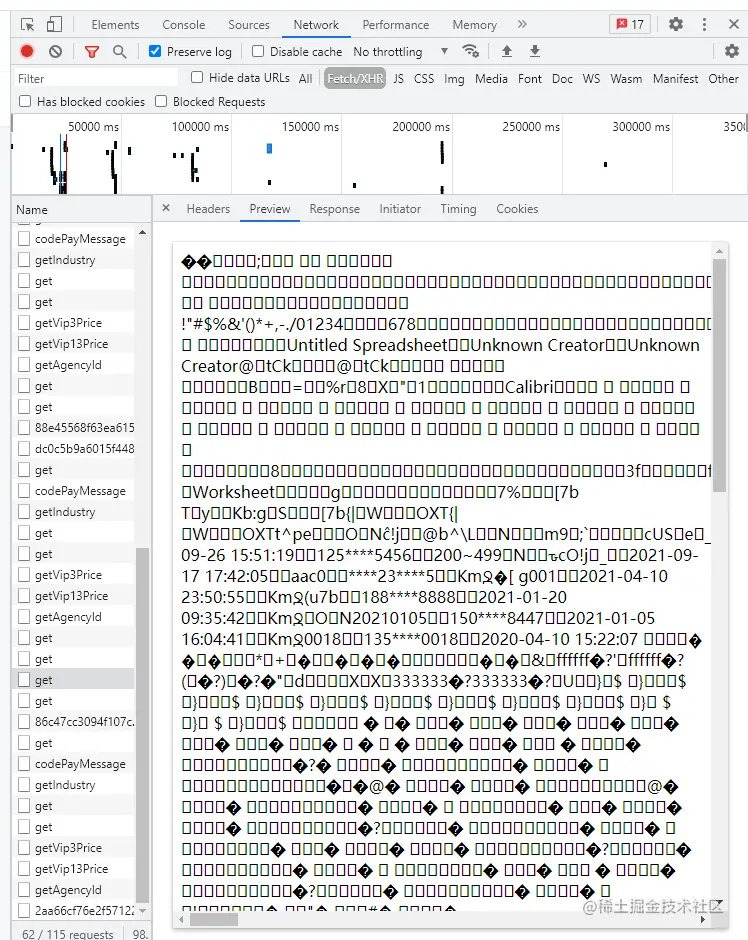Import HAR file with upload arrow
Image resolution: width=748 pixels, height=940 pixels.
(507, 52)
